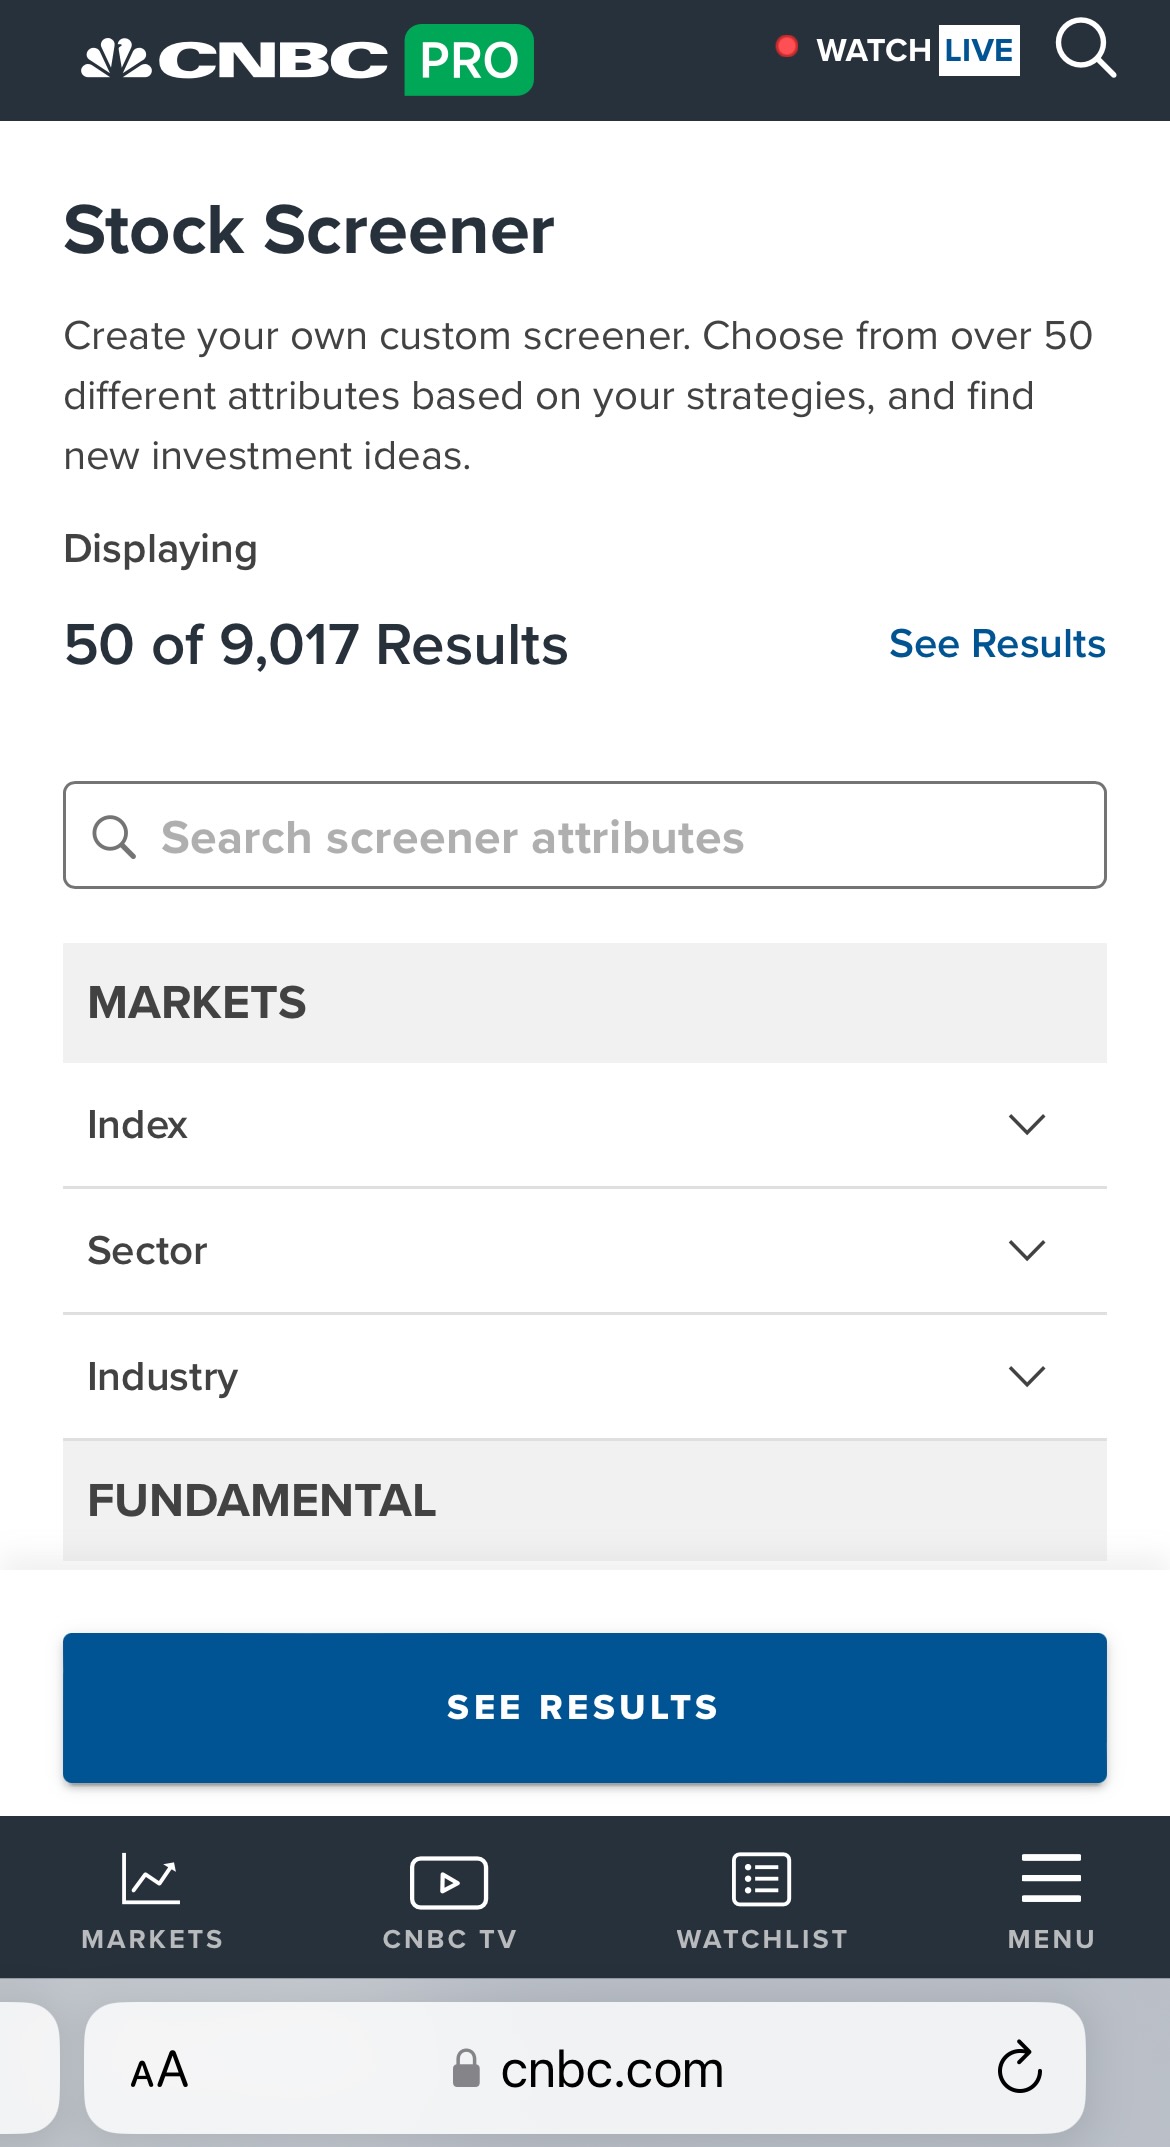Expand the Industry filter chevron
Viewport: 1170px width, 2147px height.
pos(1027,1376)
